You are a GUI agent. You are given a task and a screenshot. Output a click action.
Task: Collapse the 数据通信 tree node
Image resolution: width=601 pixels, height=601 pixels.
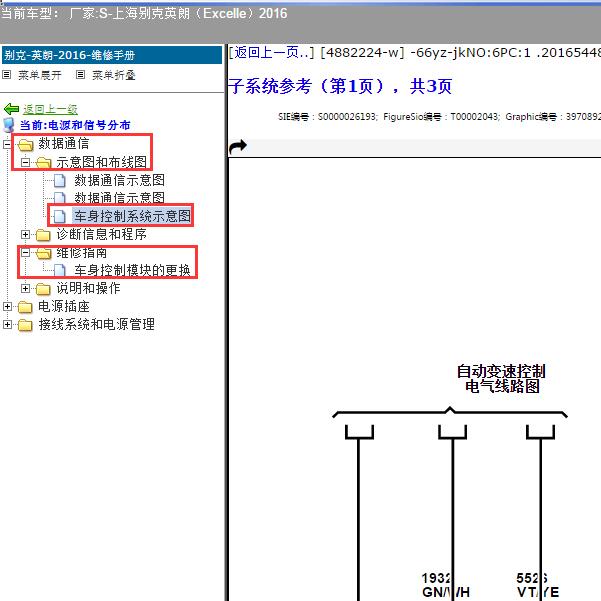7,145
